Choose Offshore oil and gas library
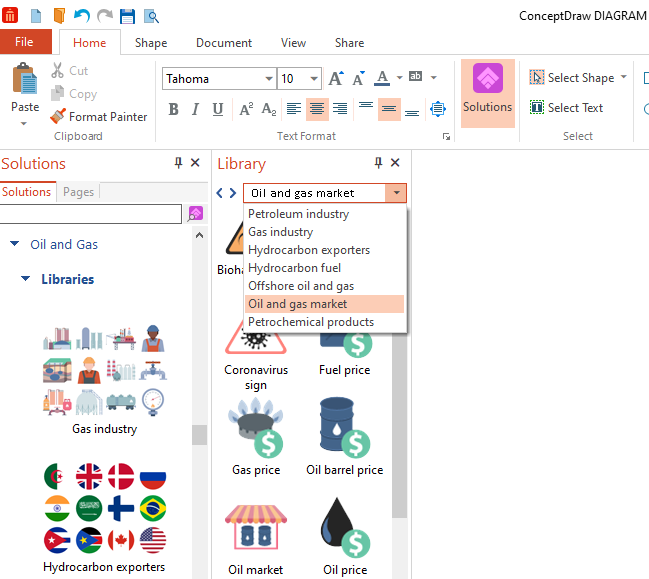The width and height of the screenshot is (649, 579). point(324,286)
